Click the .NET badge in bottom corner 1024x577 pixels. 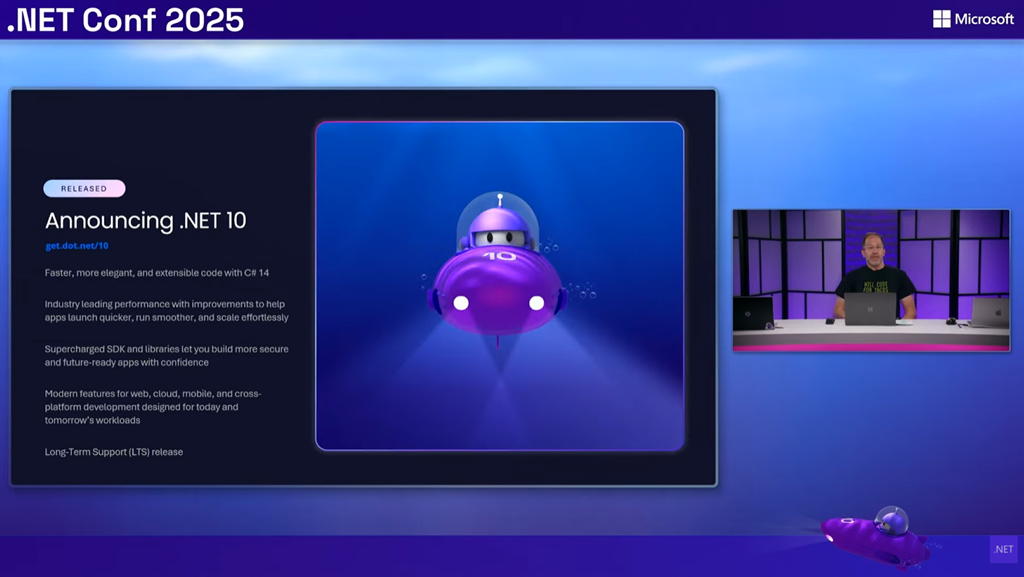[1004, 549]
